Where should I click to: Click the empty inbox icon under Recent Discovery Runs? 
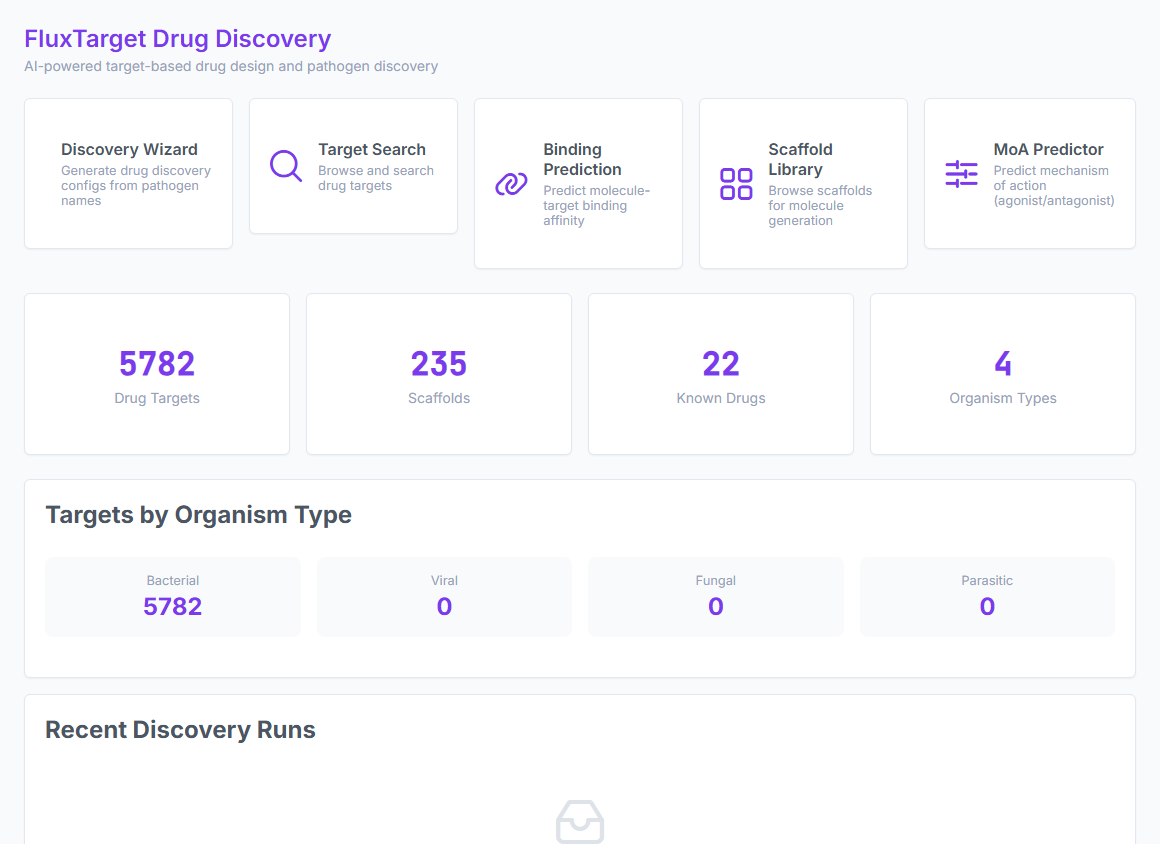coord(580,821)
